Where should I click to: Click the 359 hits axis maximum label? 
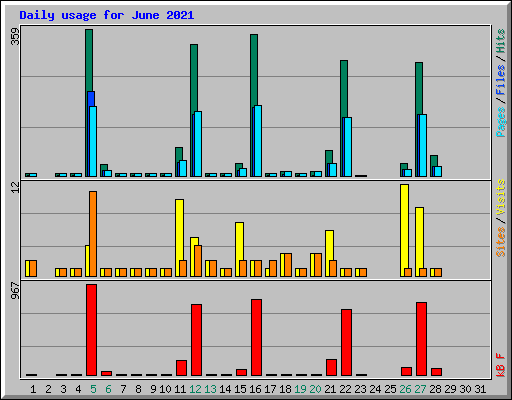[15, 36]
